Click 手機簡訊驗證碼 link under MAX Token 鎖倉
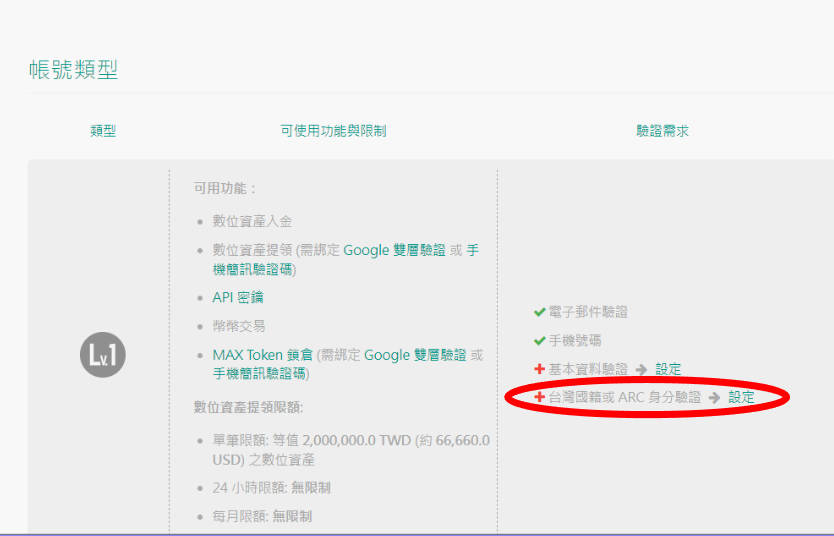834x536 pixels. 259,373
